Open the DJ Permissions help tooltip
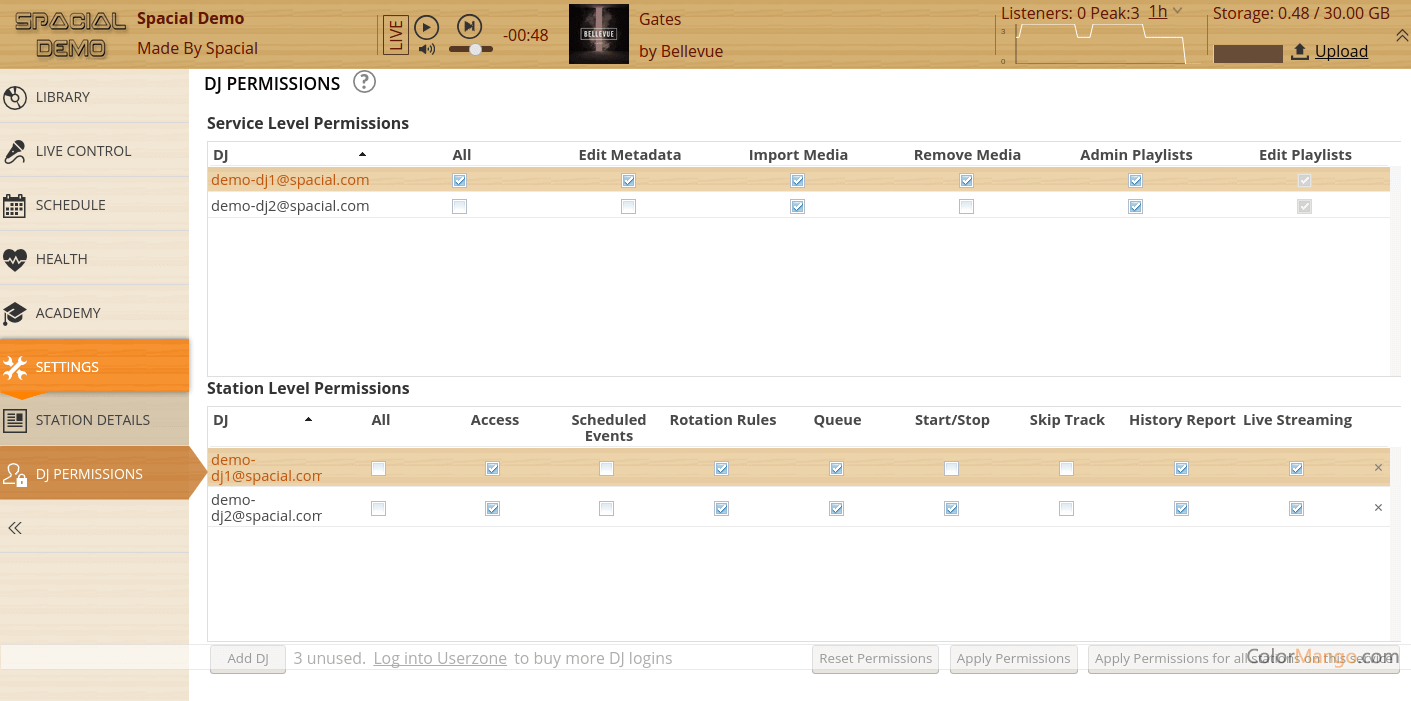 [x=364, y=82]
